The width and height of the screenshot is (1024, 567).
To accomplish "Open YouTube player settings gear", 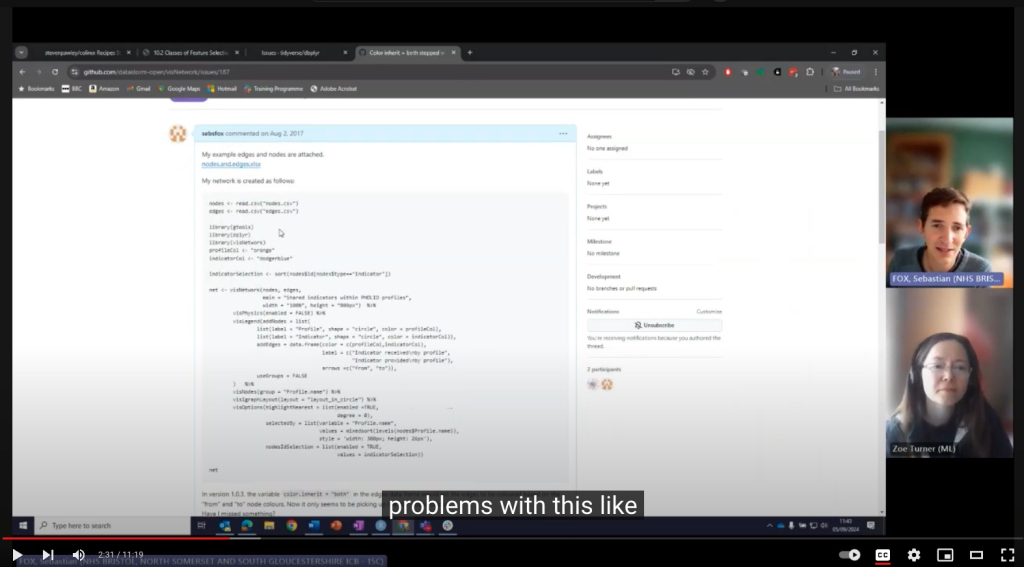I will [x=914, y=555].
